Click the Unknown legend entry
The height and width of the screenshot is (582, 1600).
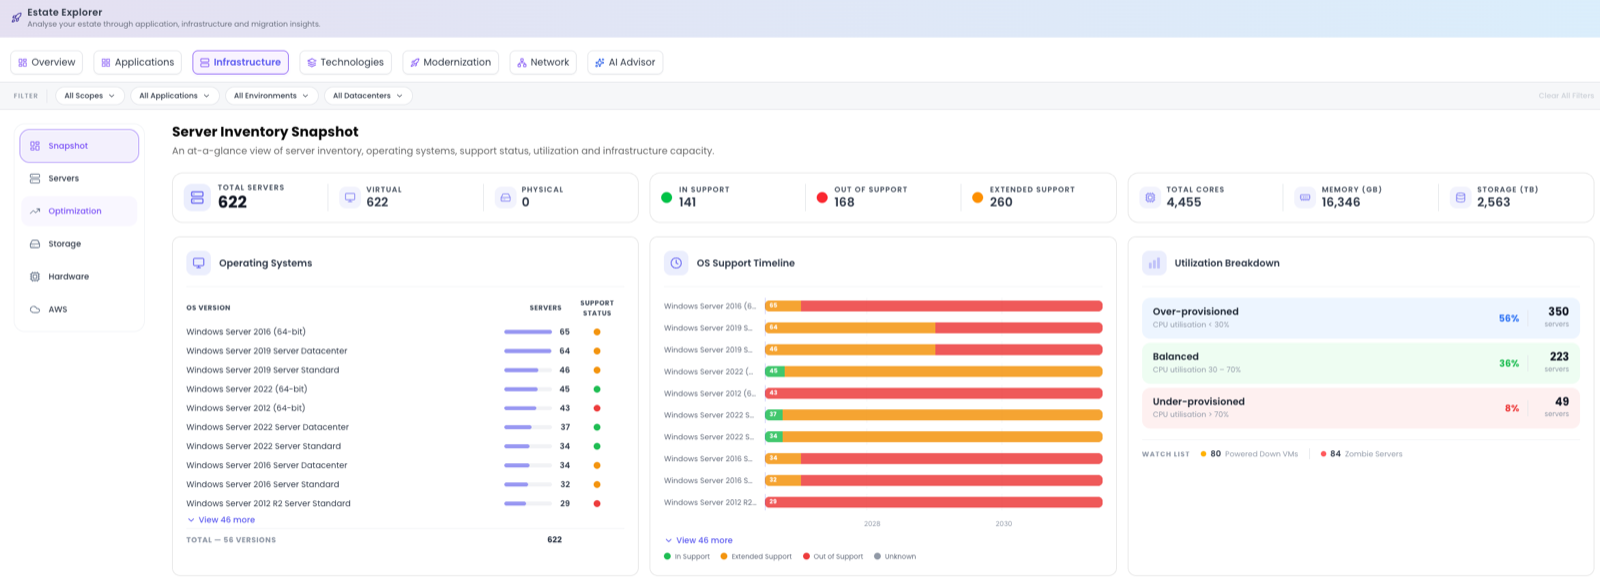[895, 557]
